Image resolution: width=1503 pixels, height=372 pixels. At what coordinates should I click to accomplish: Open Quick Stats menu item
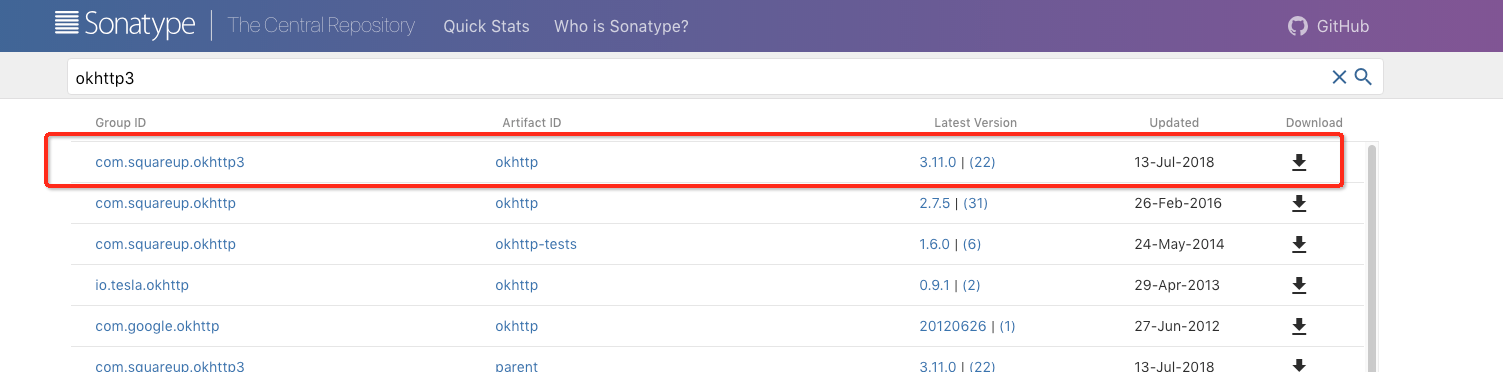pos(486,26)
